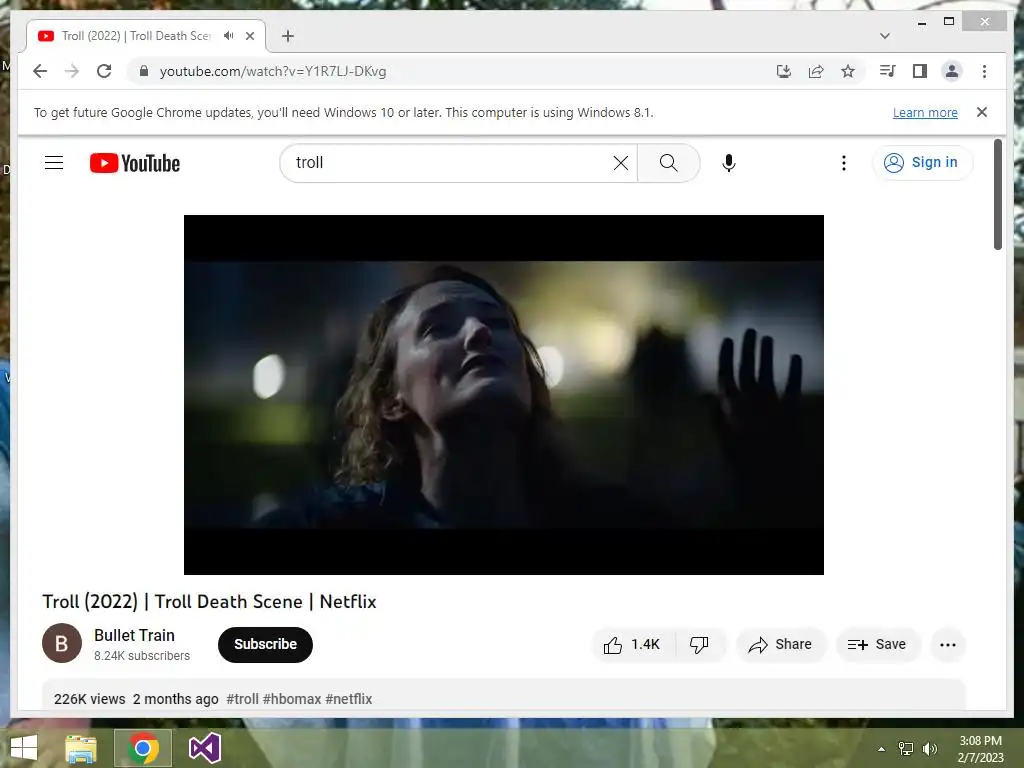Image resolution: width=1024 pixels, height=768 pixels.
Task: Click the magnifier search button
Action: (668, 163)
